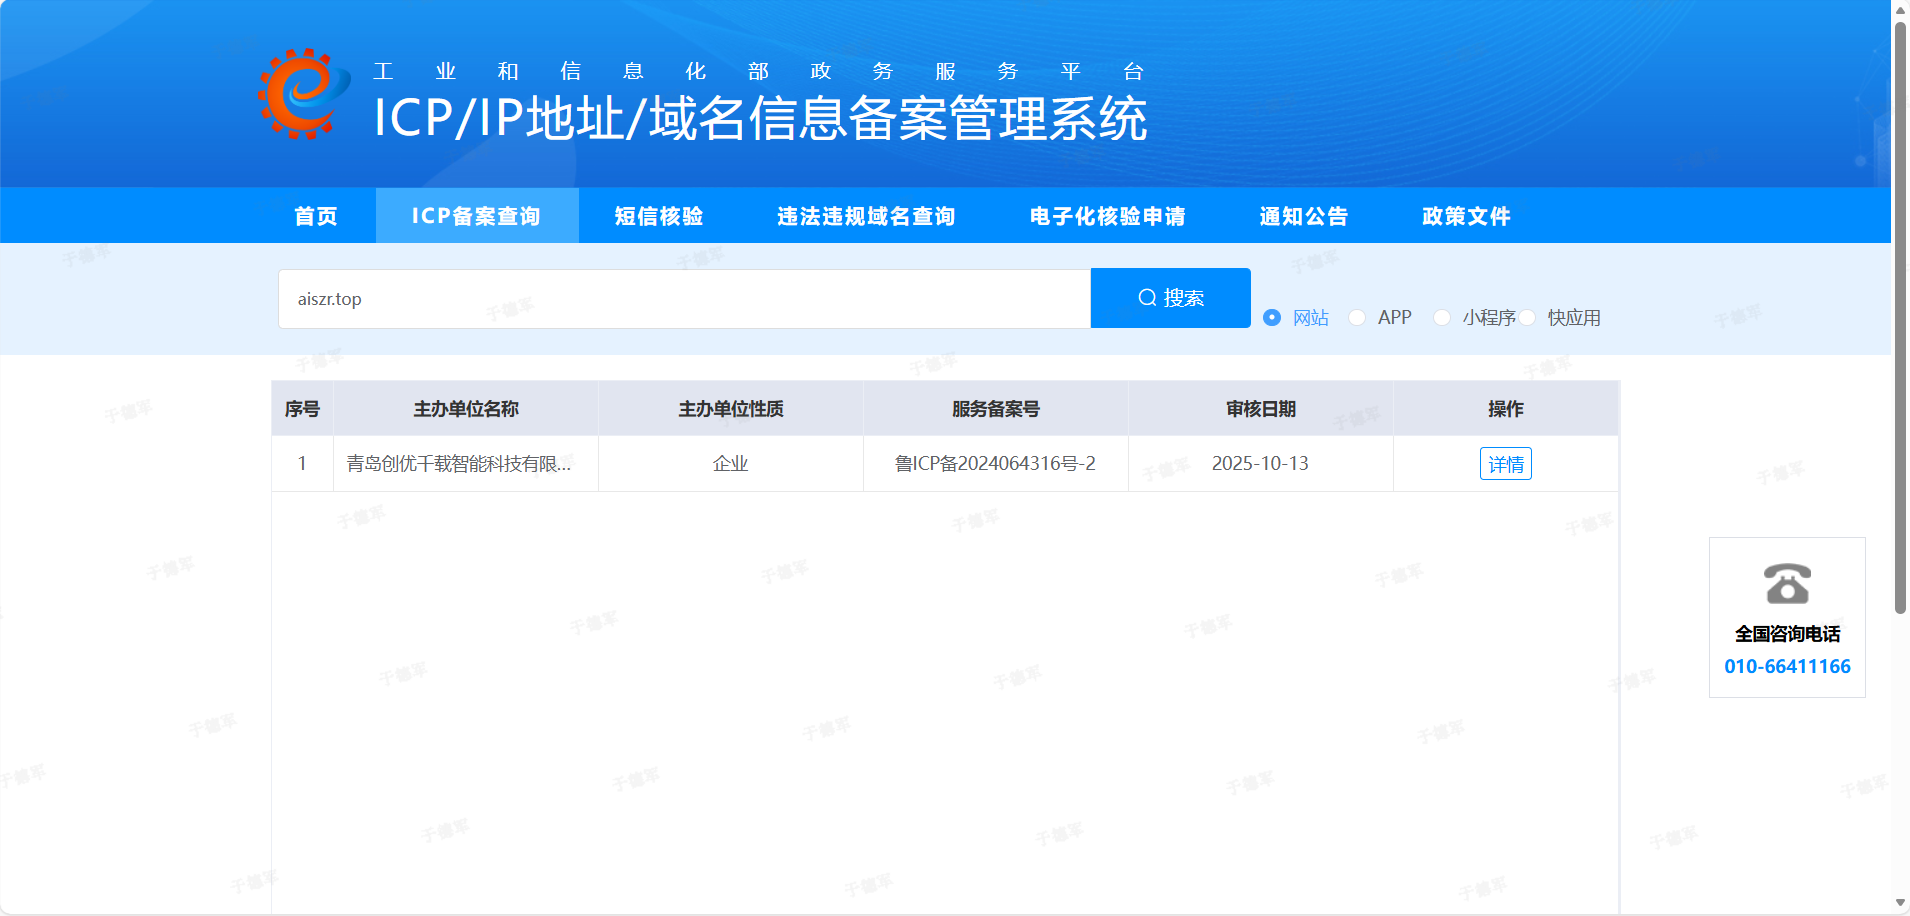Image resolution: width=1910 pixels, height=916 pixels.
Task: Open the 政策文件 tab
Action: (1467, 216)
